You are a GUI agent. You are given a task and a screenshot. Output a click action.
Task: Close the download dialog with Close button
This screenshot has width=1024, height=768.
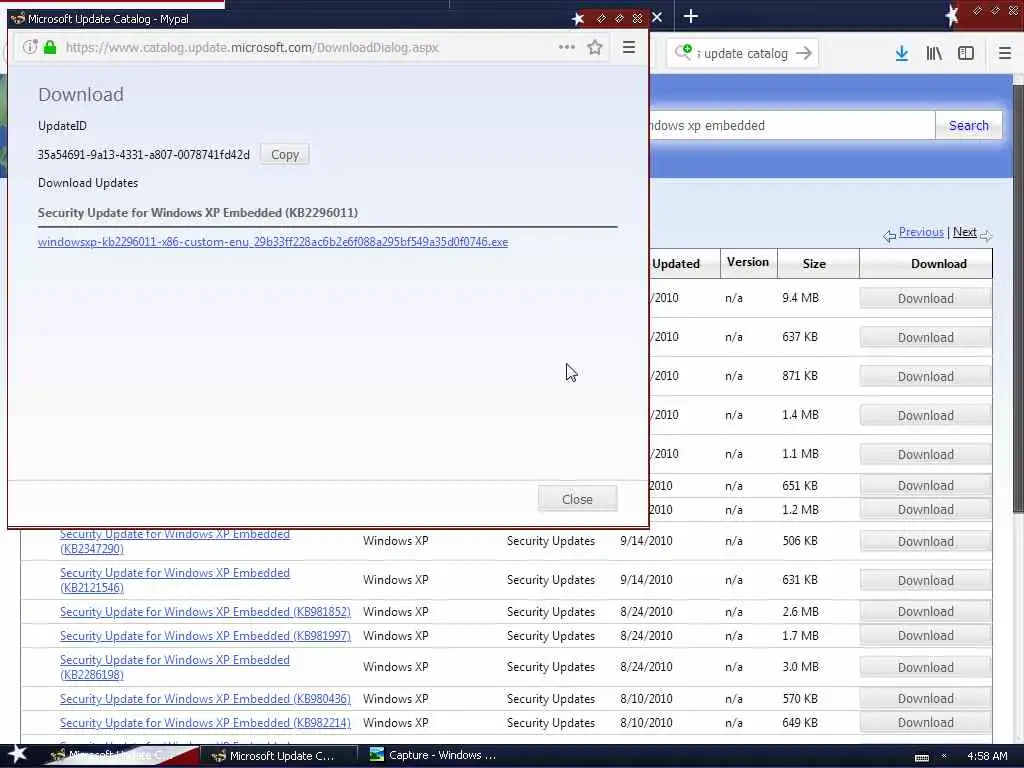coord(577,499)
